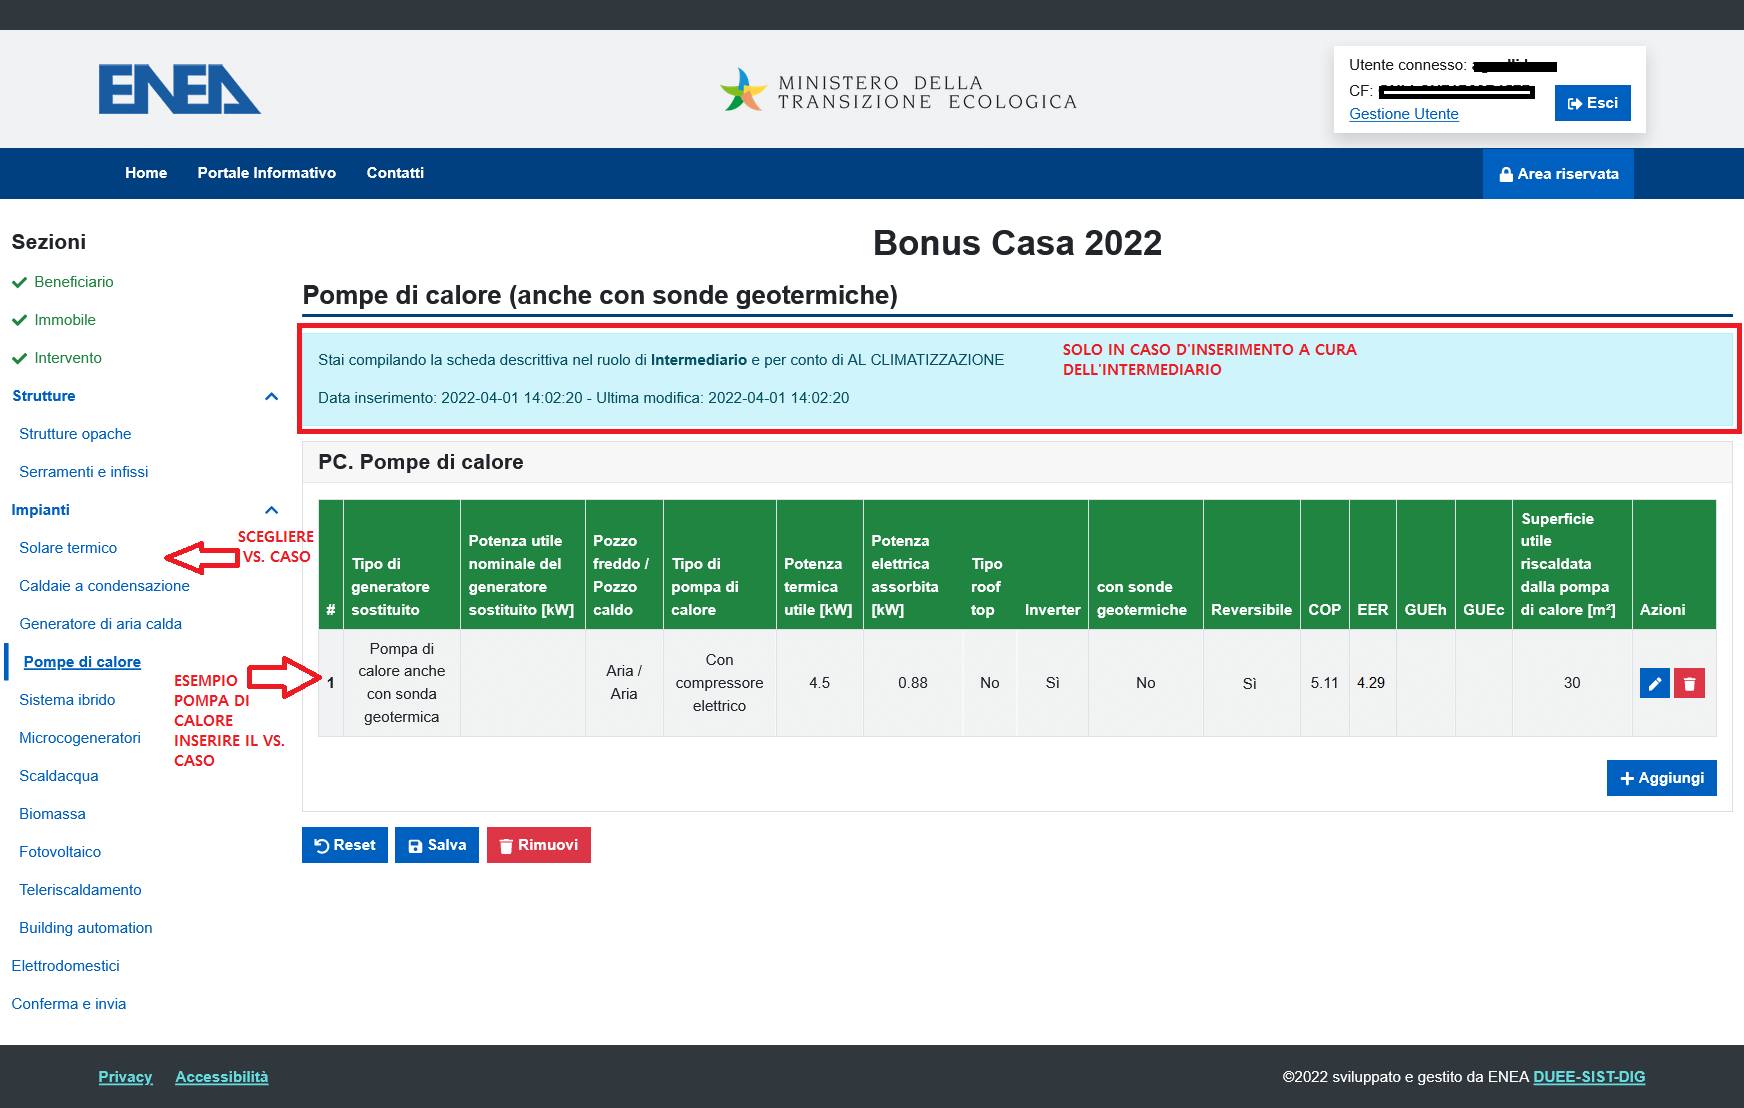This screenshot has height=1108, width=1744.
Task: Click the EER value 4.29 cell
Action: [x=1372, y=683]
